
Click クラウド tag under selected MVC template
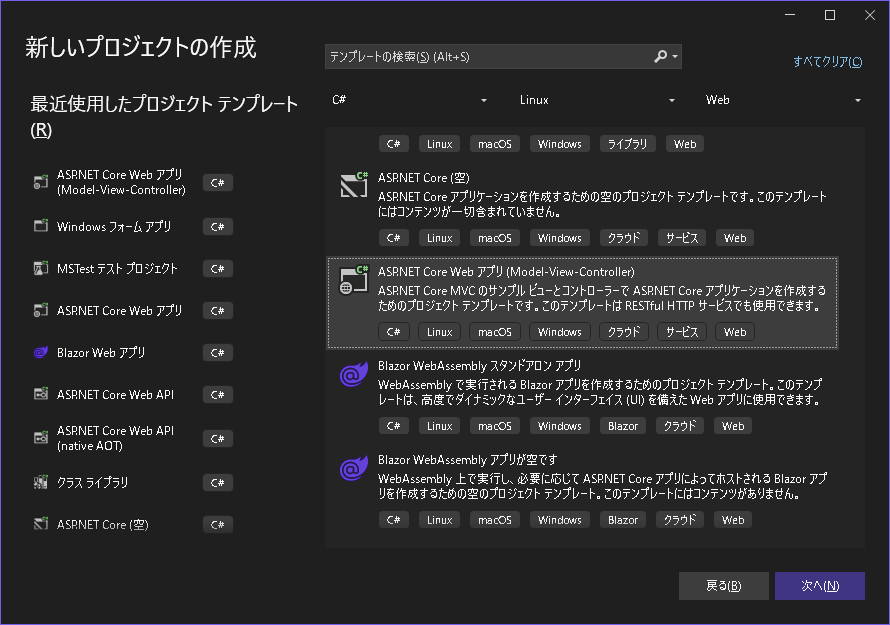(x=624, y=332)
